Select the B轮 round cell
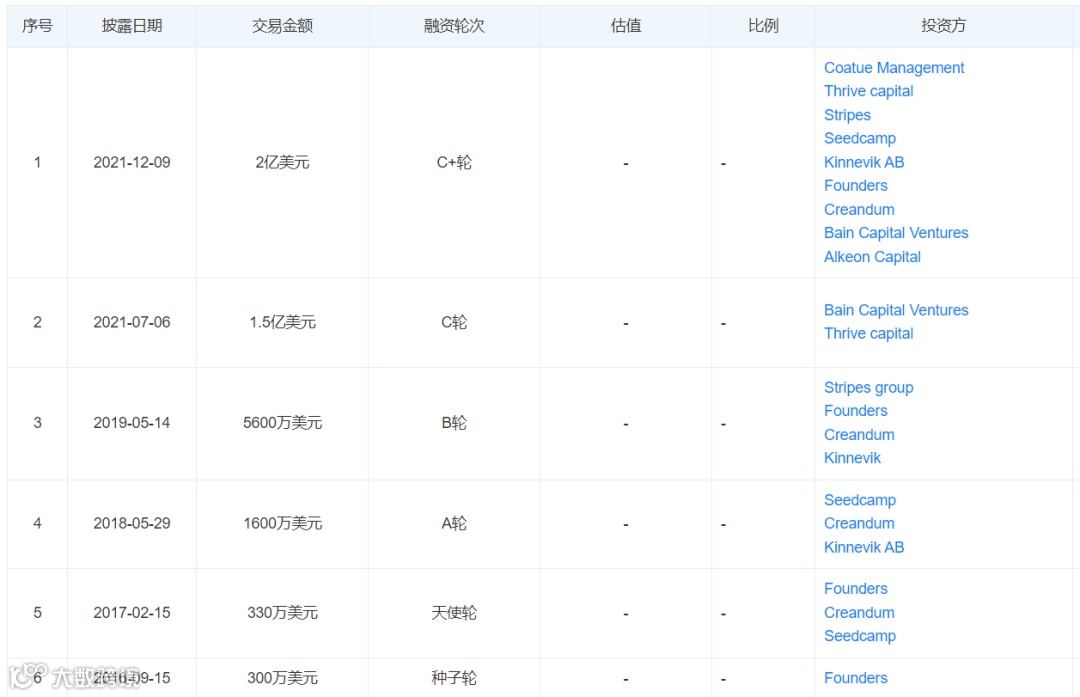Viewport: 1080px width, 697px height. pyautogui.click(x=454, y=423)
